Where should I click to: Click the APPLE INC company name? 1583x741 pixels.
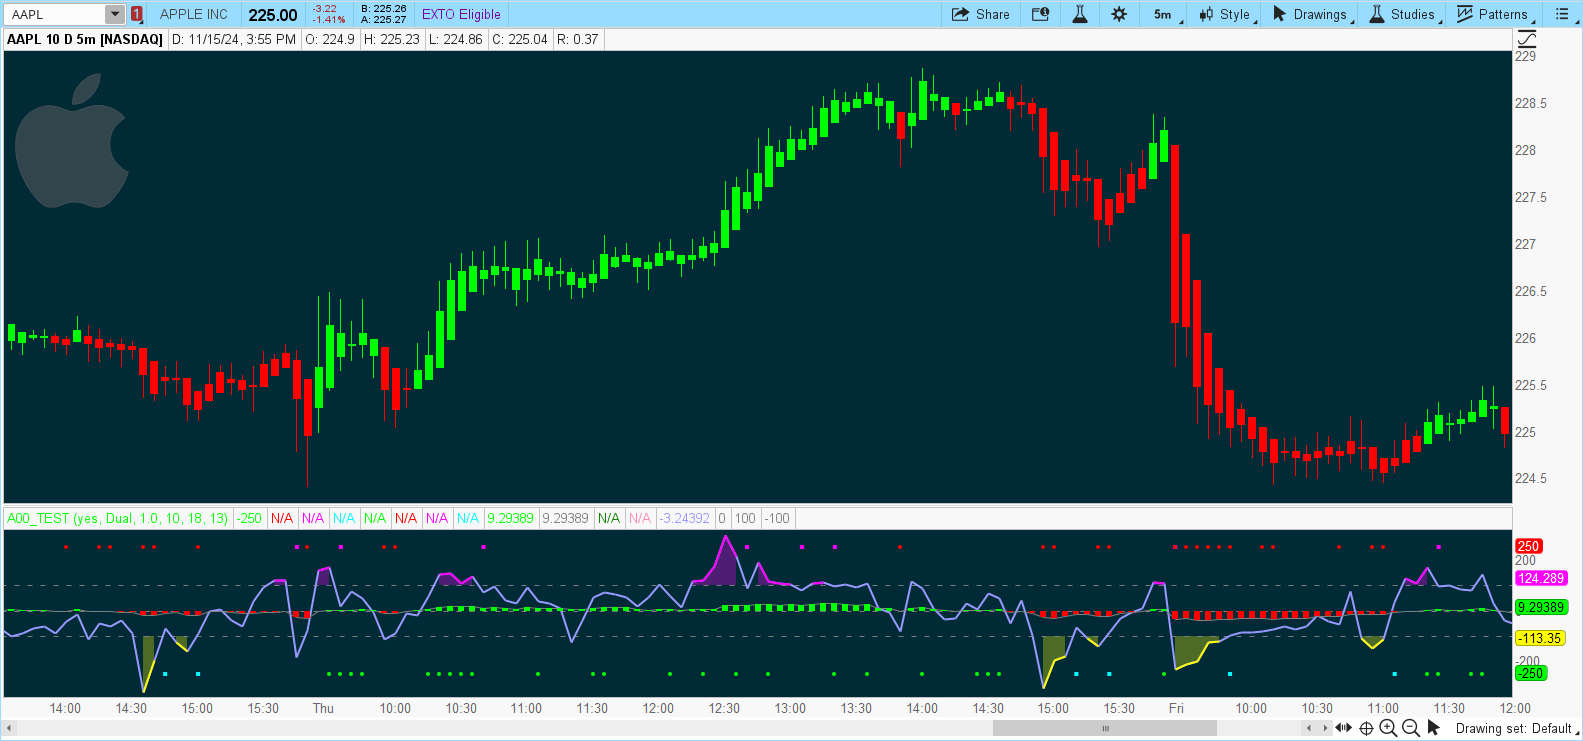pos(194,14)
